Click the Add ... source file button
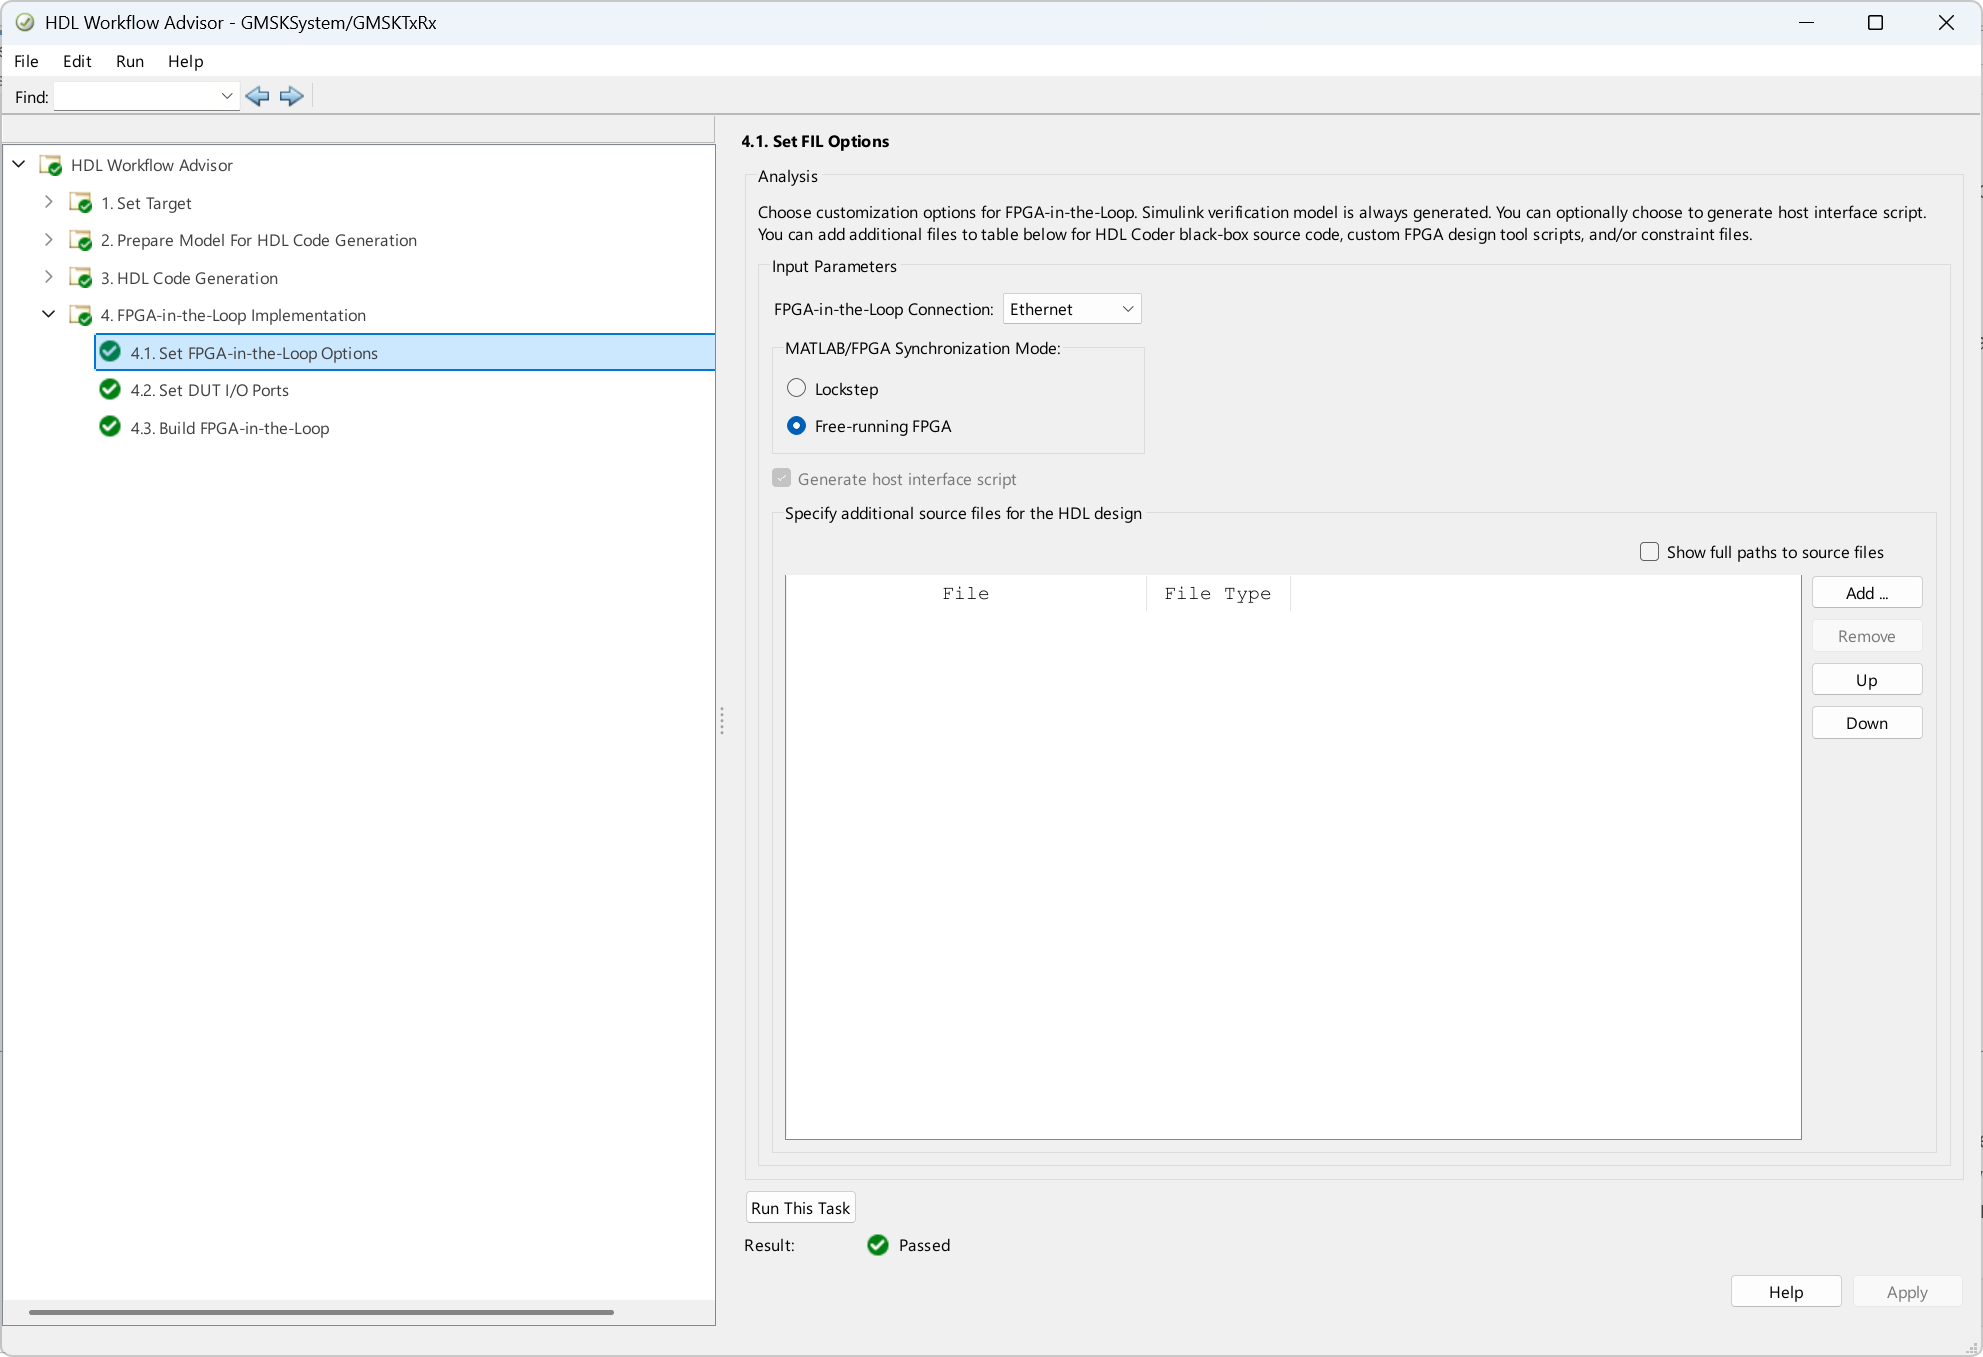The image size is (1983, 1357). [1866, 593]
